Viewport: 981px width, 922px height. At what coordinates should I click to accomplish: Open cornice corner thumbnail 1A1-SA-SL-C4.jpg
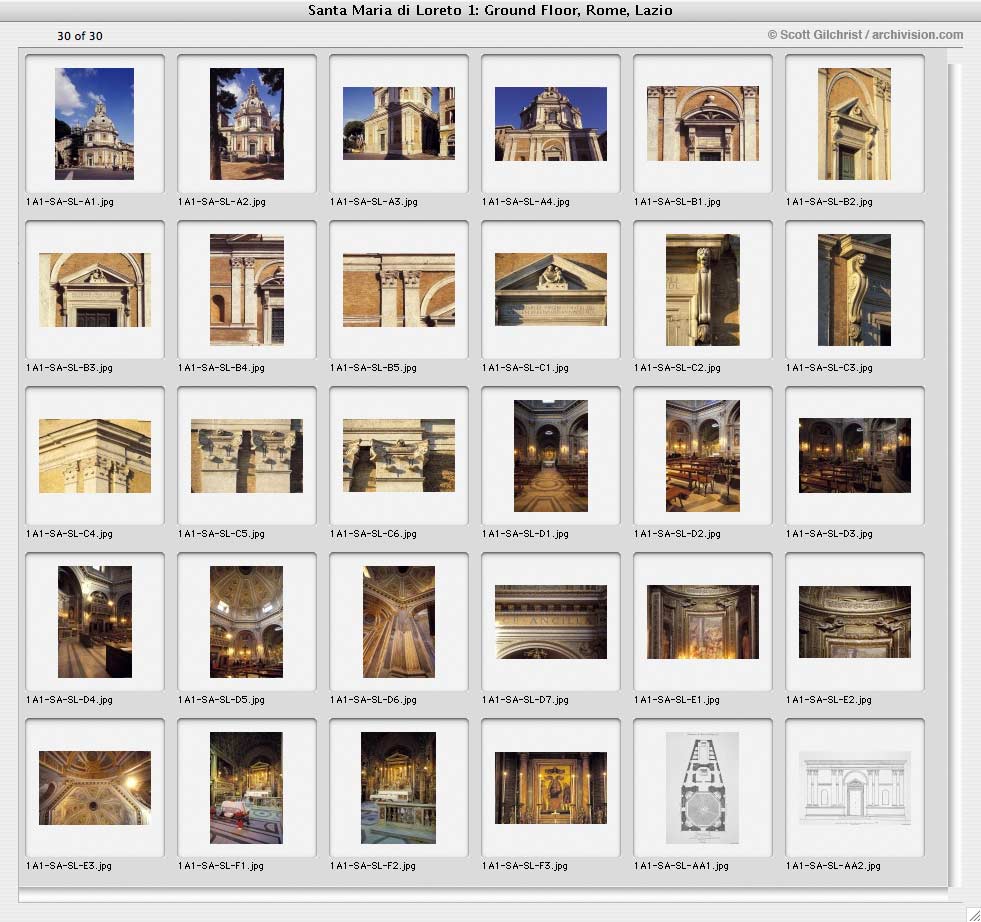94,455
